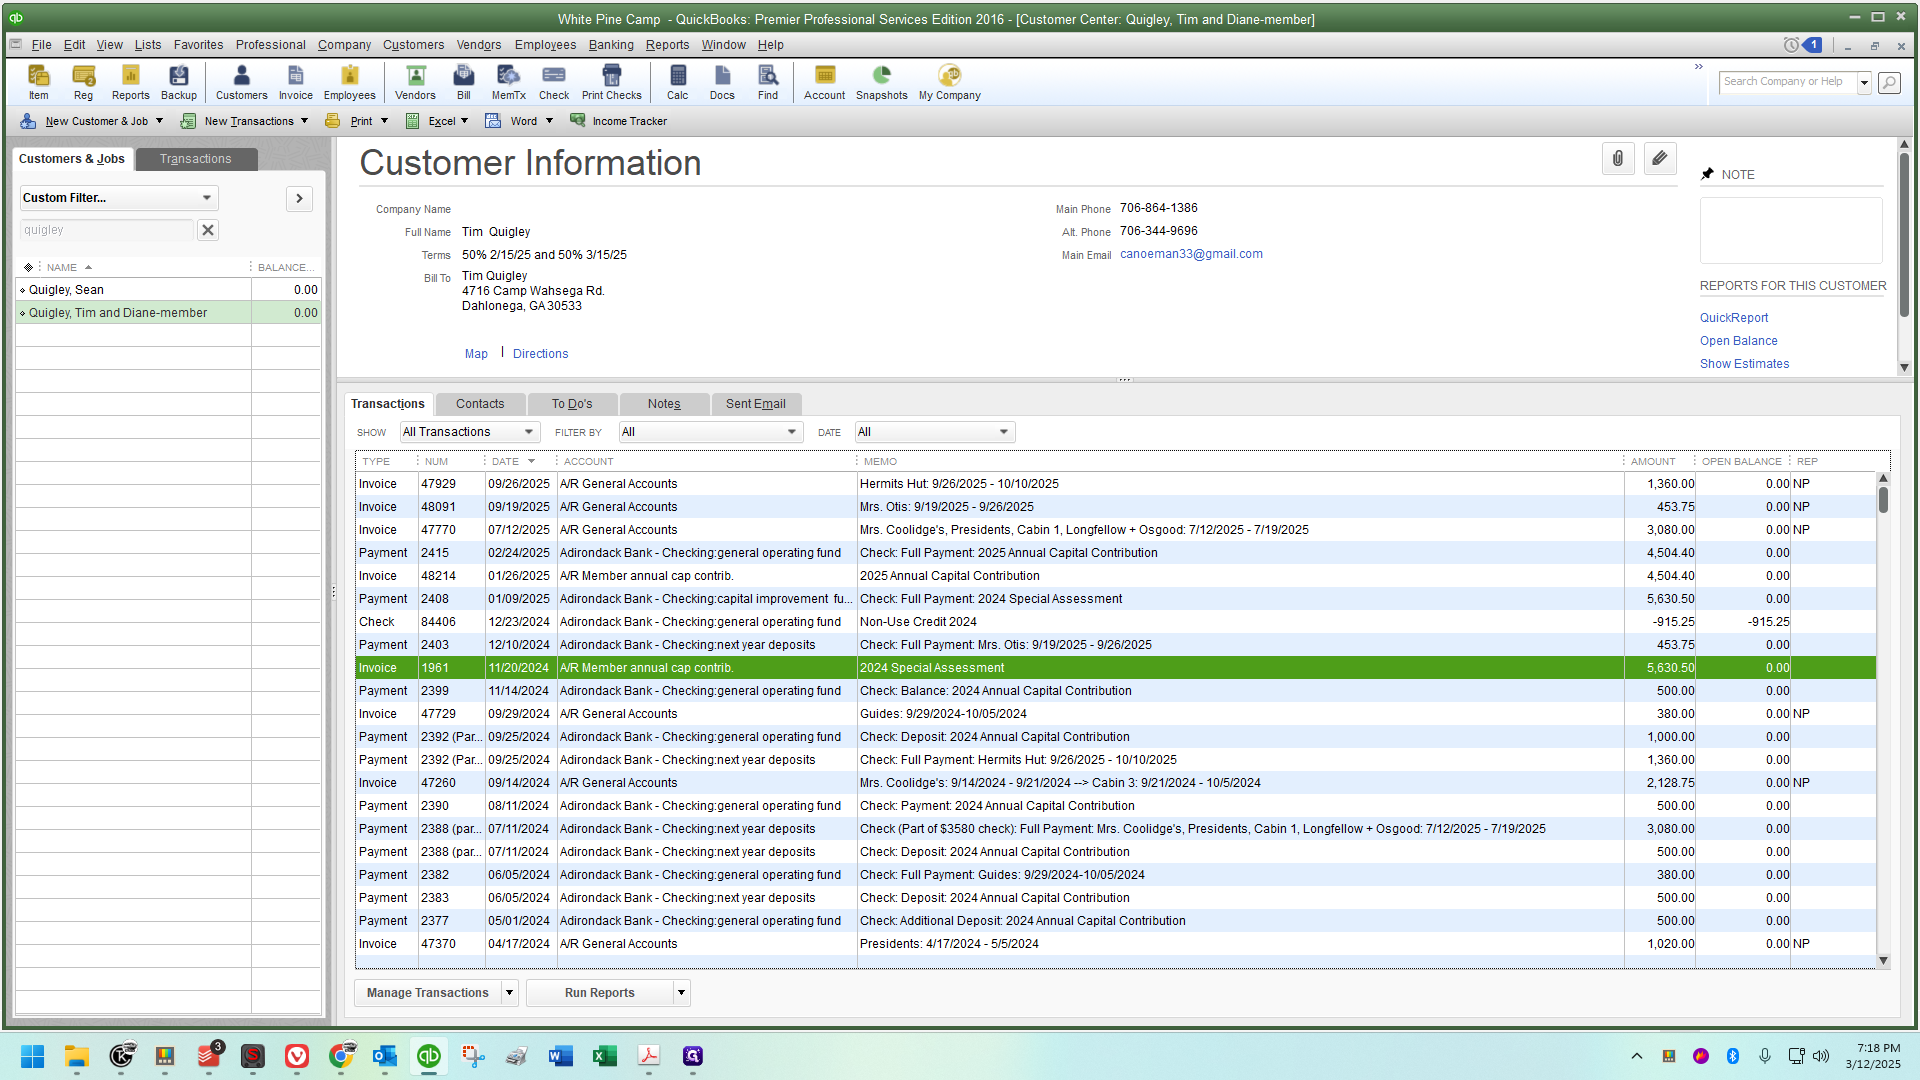1920x1080 pixels.
Task: Click the Show Estimates link
Action: pos(1745,364)
